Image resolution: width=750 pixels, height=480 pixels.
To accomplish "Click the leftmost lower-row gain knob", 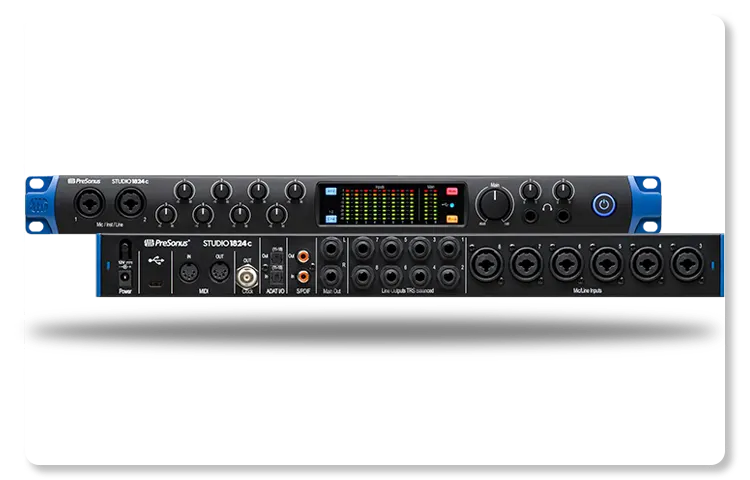I will (166, 215).
